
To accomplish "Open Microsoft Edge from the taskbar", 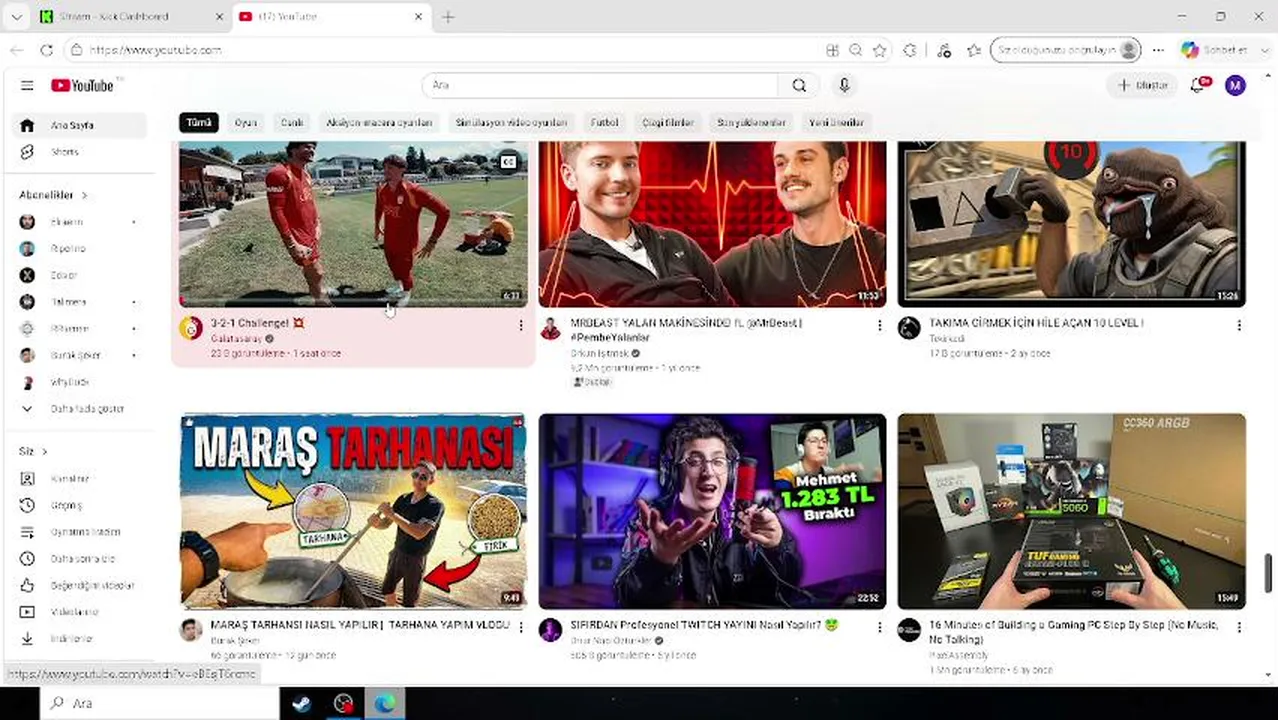I will pos(385,703).
